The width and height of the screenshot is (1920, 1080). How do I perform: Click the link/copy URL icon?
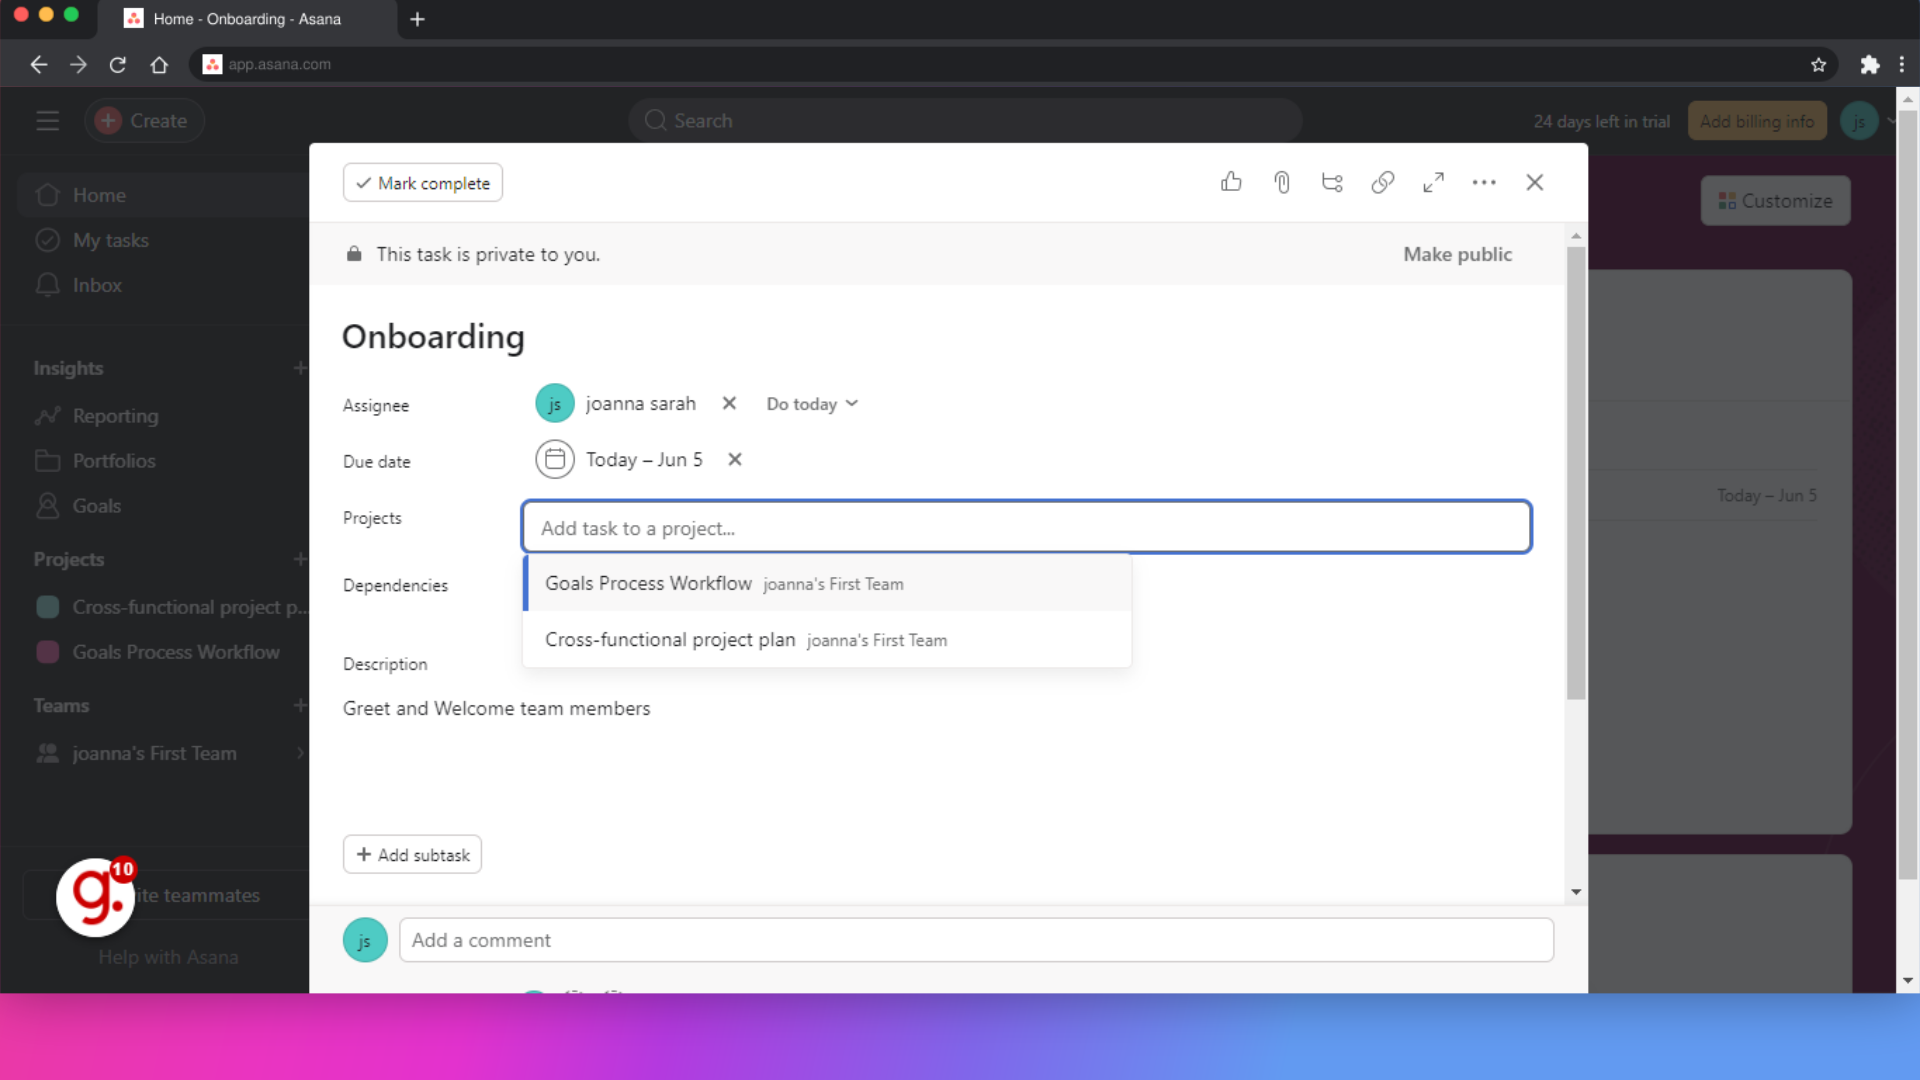coord(1382,182)
